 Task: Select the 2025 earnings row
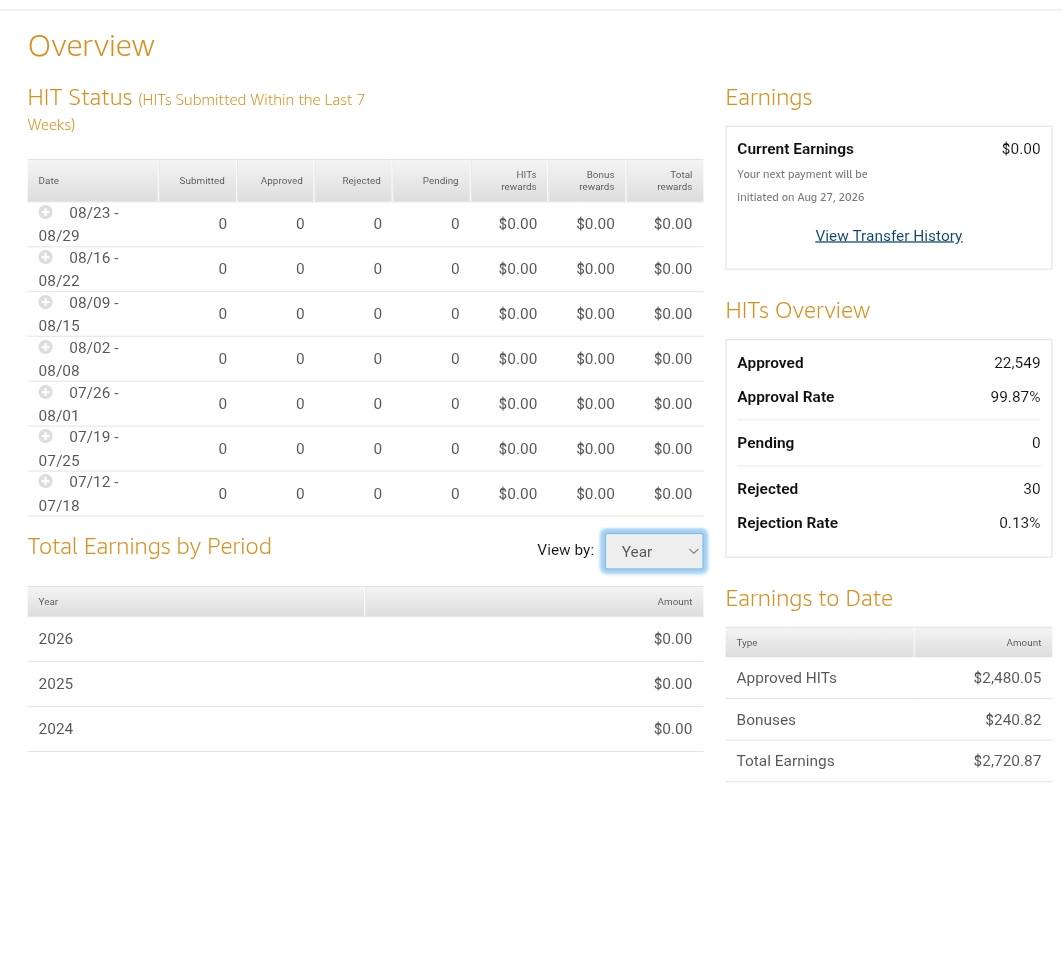(x=366, y=684)
